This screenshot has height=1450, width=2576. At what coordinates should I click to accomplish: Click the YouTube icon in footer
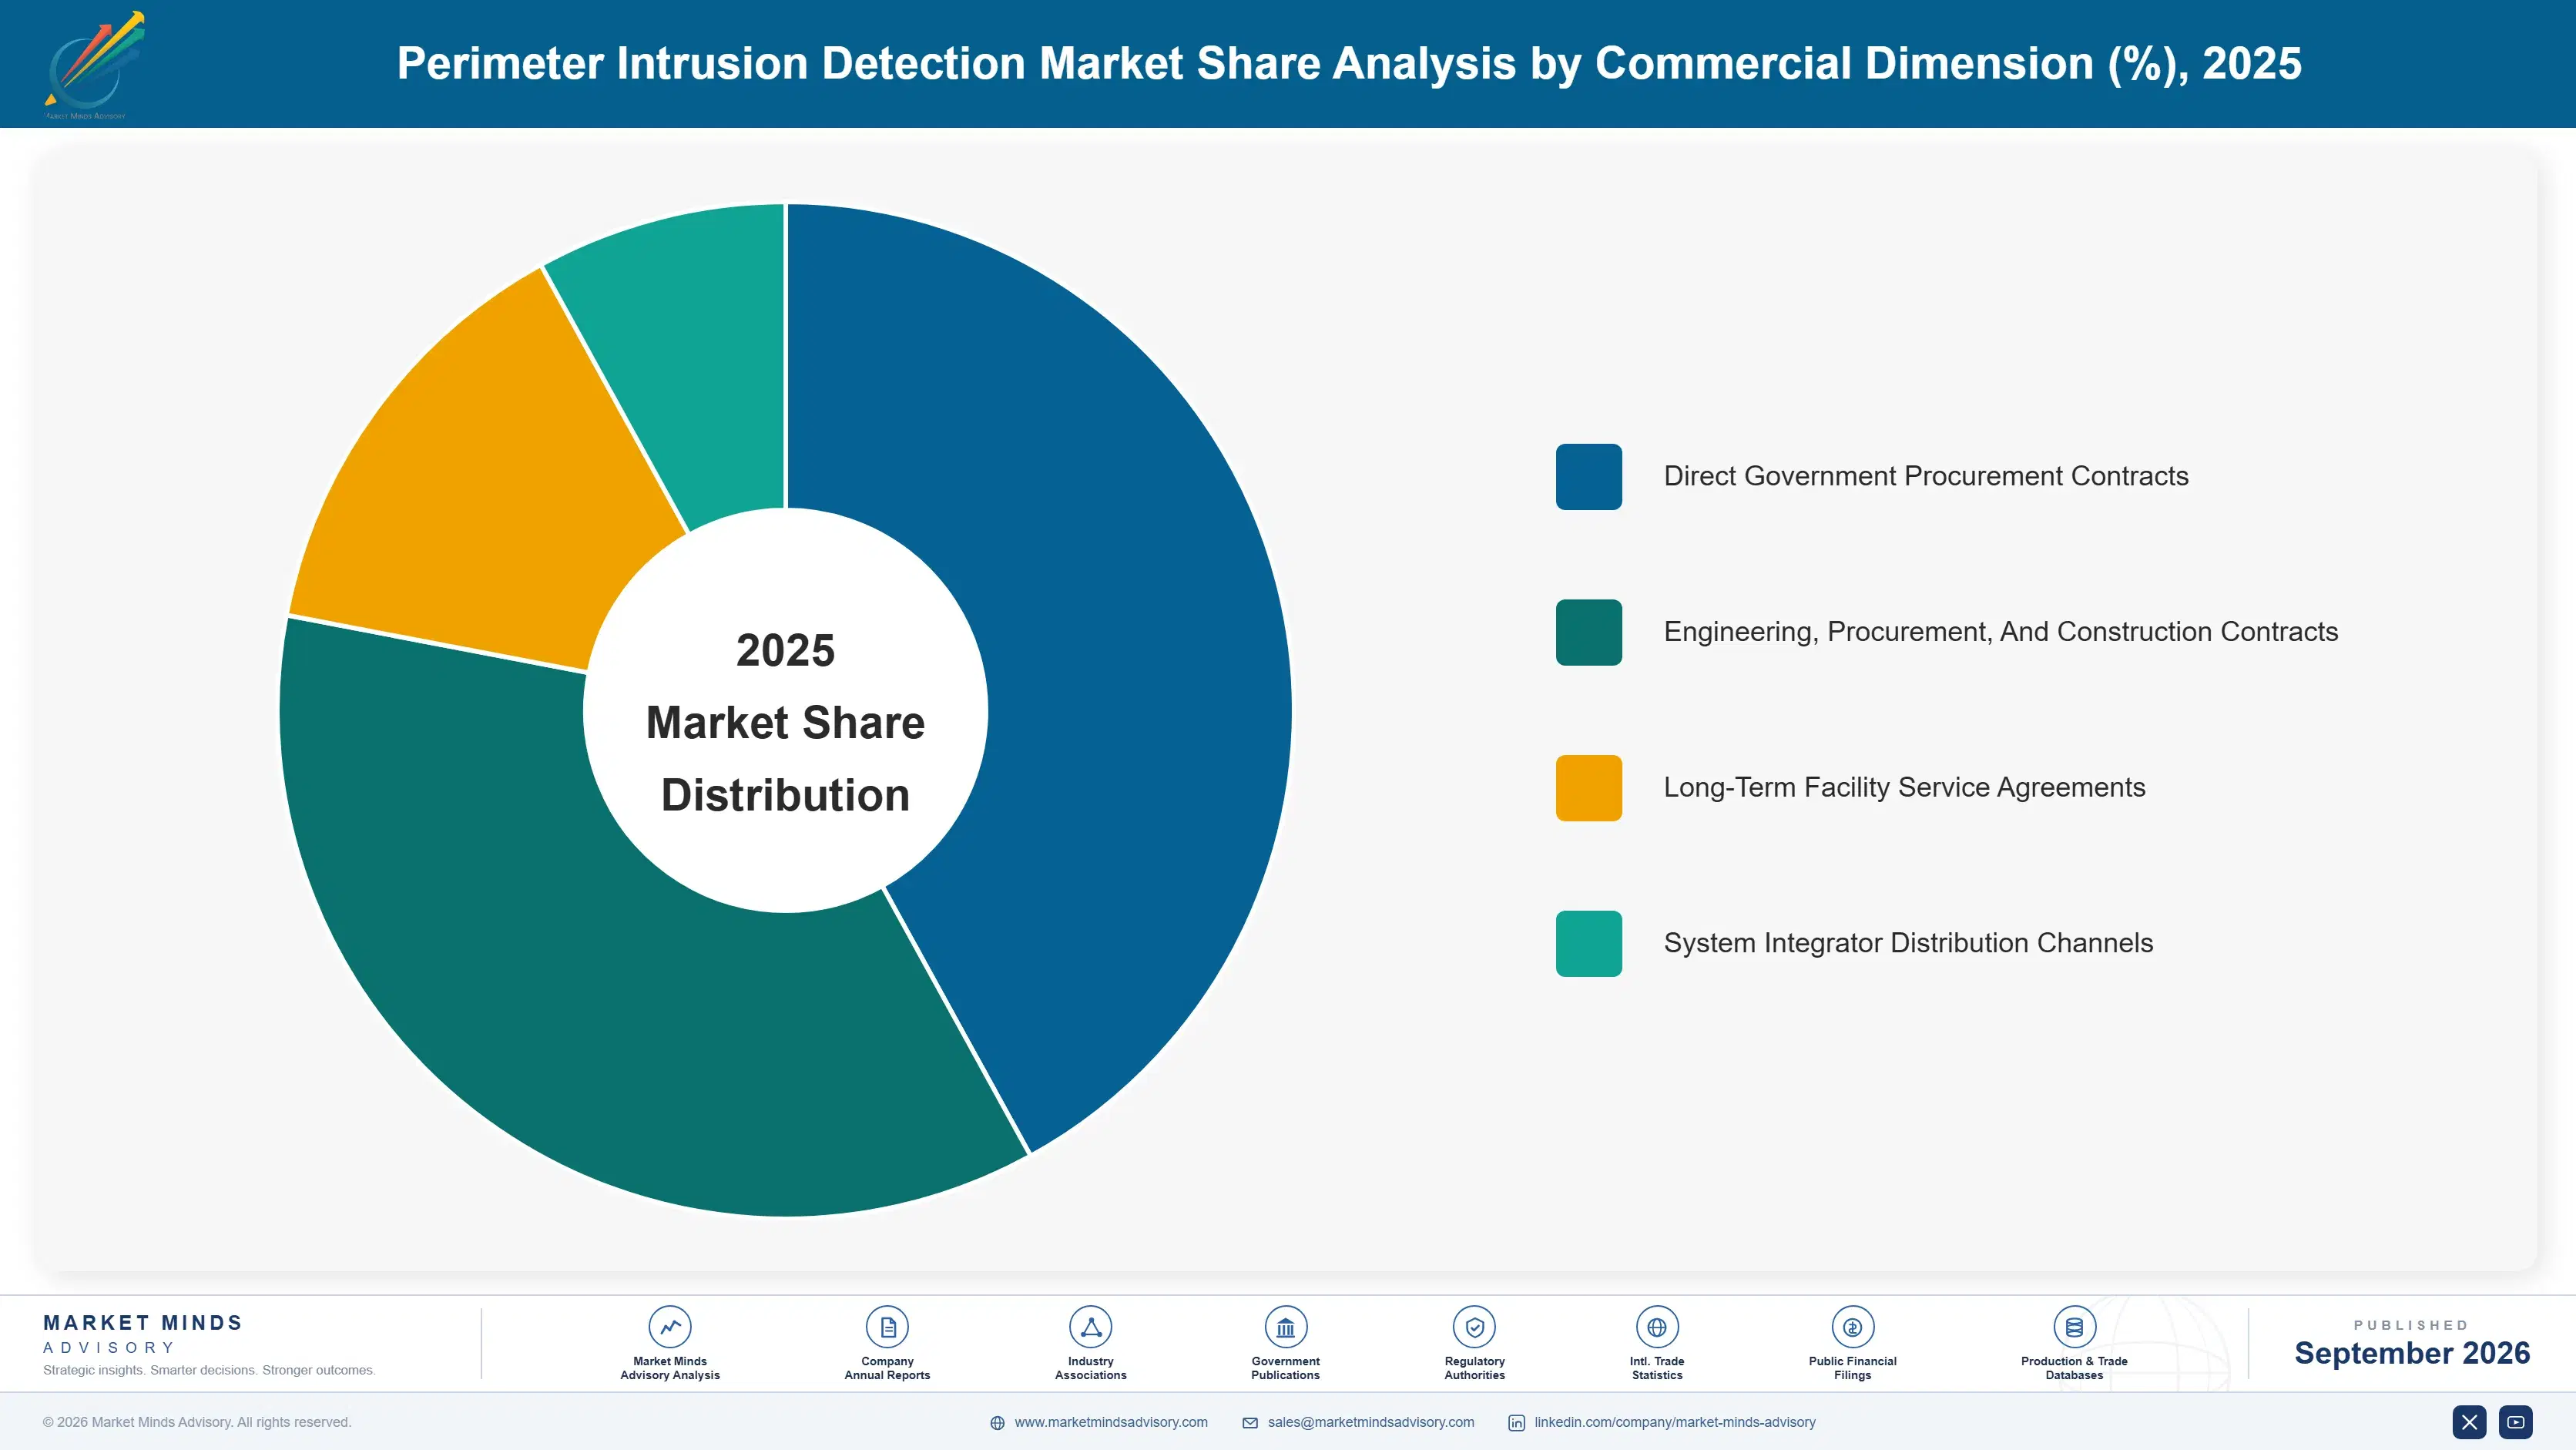tap(2515, 1422)
